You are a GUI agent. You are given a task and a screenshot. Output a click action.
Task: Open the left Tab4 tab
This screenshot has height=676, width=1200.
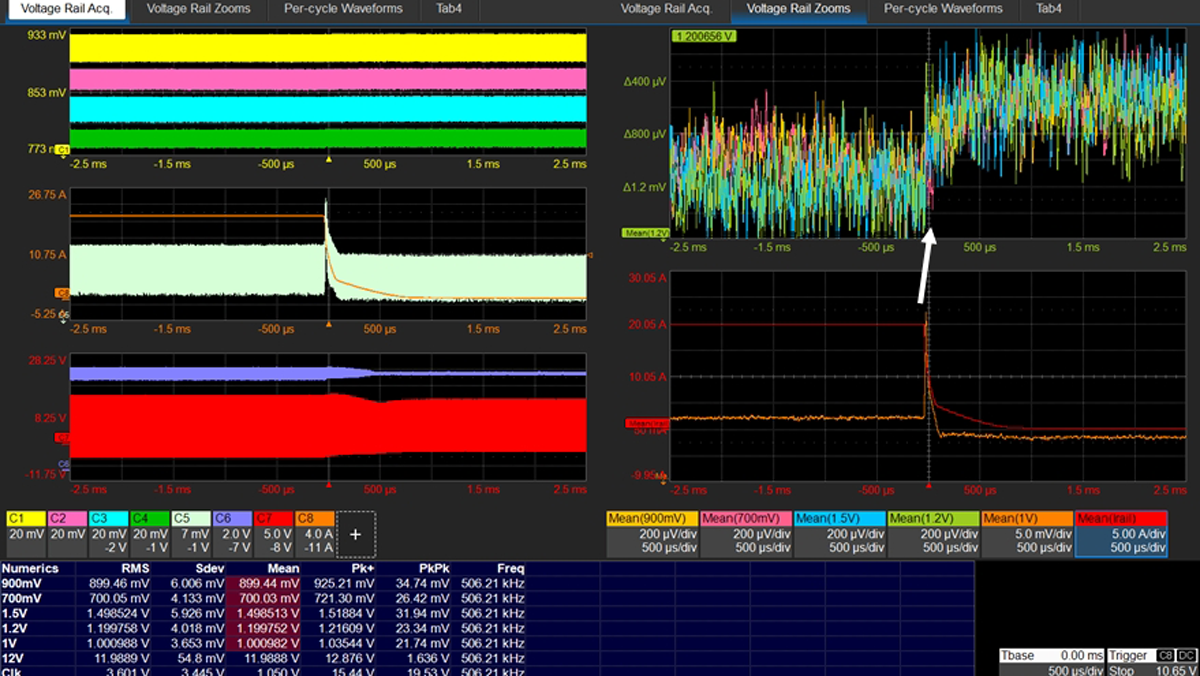448,9
